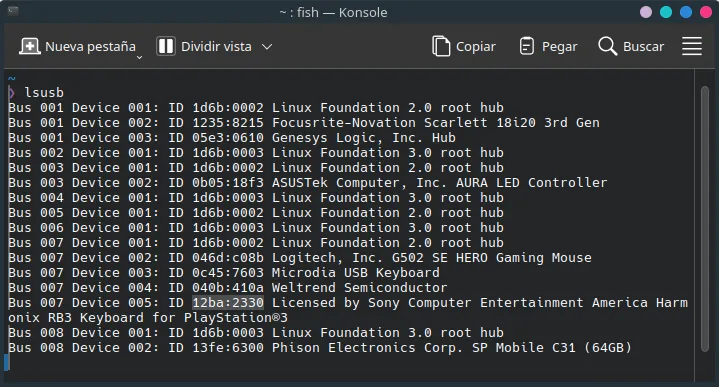Click the Weltrend Semiconductor line
The width and height of the screenshot is (719, 387).
point(227,287)
